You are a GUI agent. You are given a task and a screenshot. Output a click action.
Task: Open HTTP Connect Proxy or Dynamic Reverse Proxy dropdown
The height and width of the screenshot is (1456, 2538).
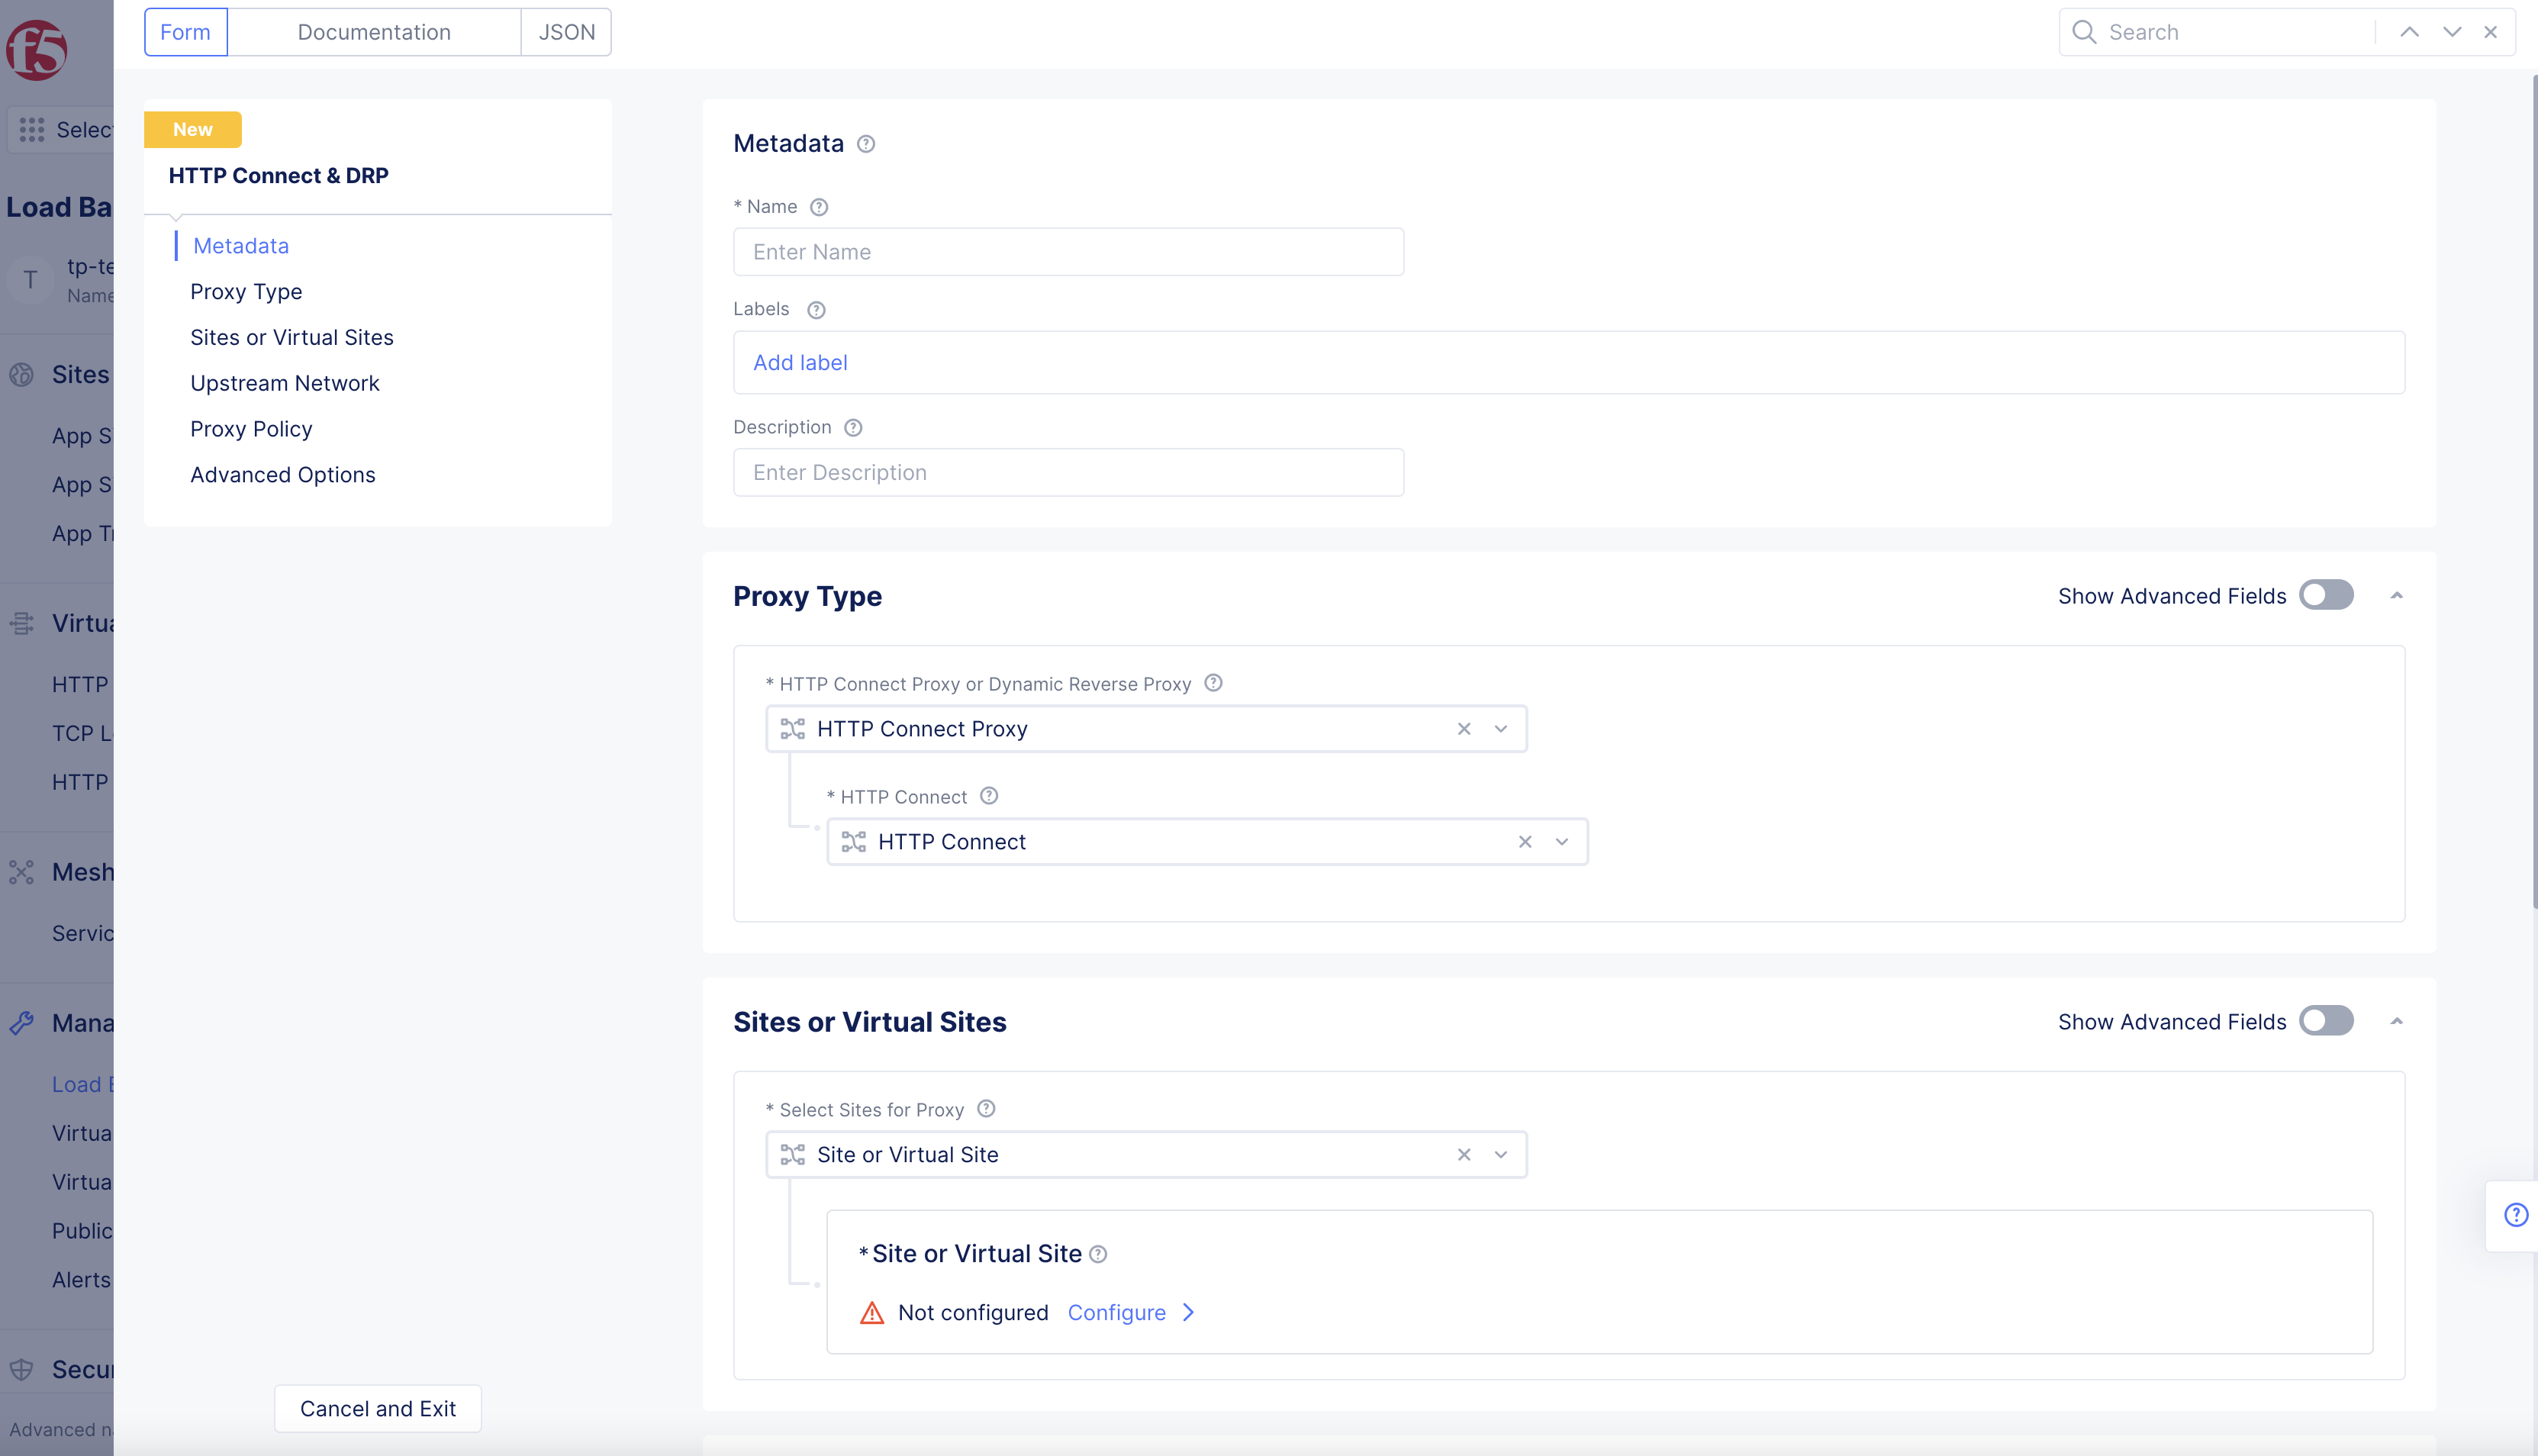pos(1501,729)
